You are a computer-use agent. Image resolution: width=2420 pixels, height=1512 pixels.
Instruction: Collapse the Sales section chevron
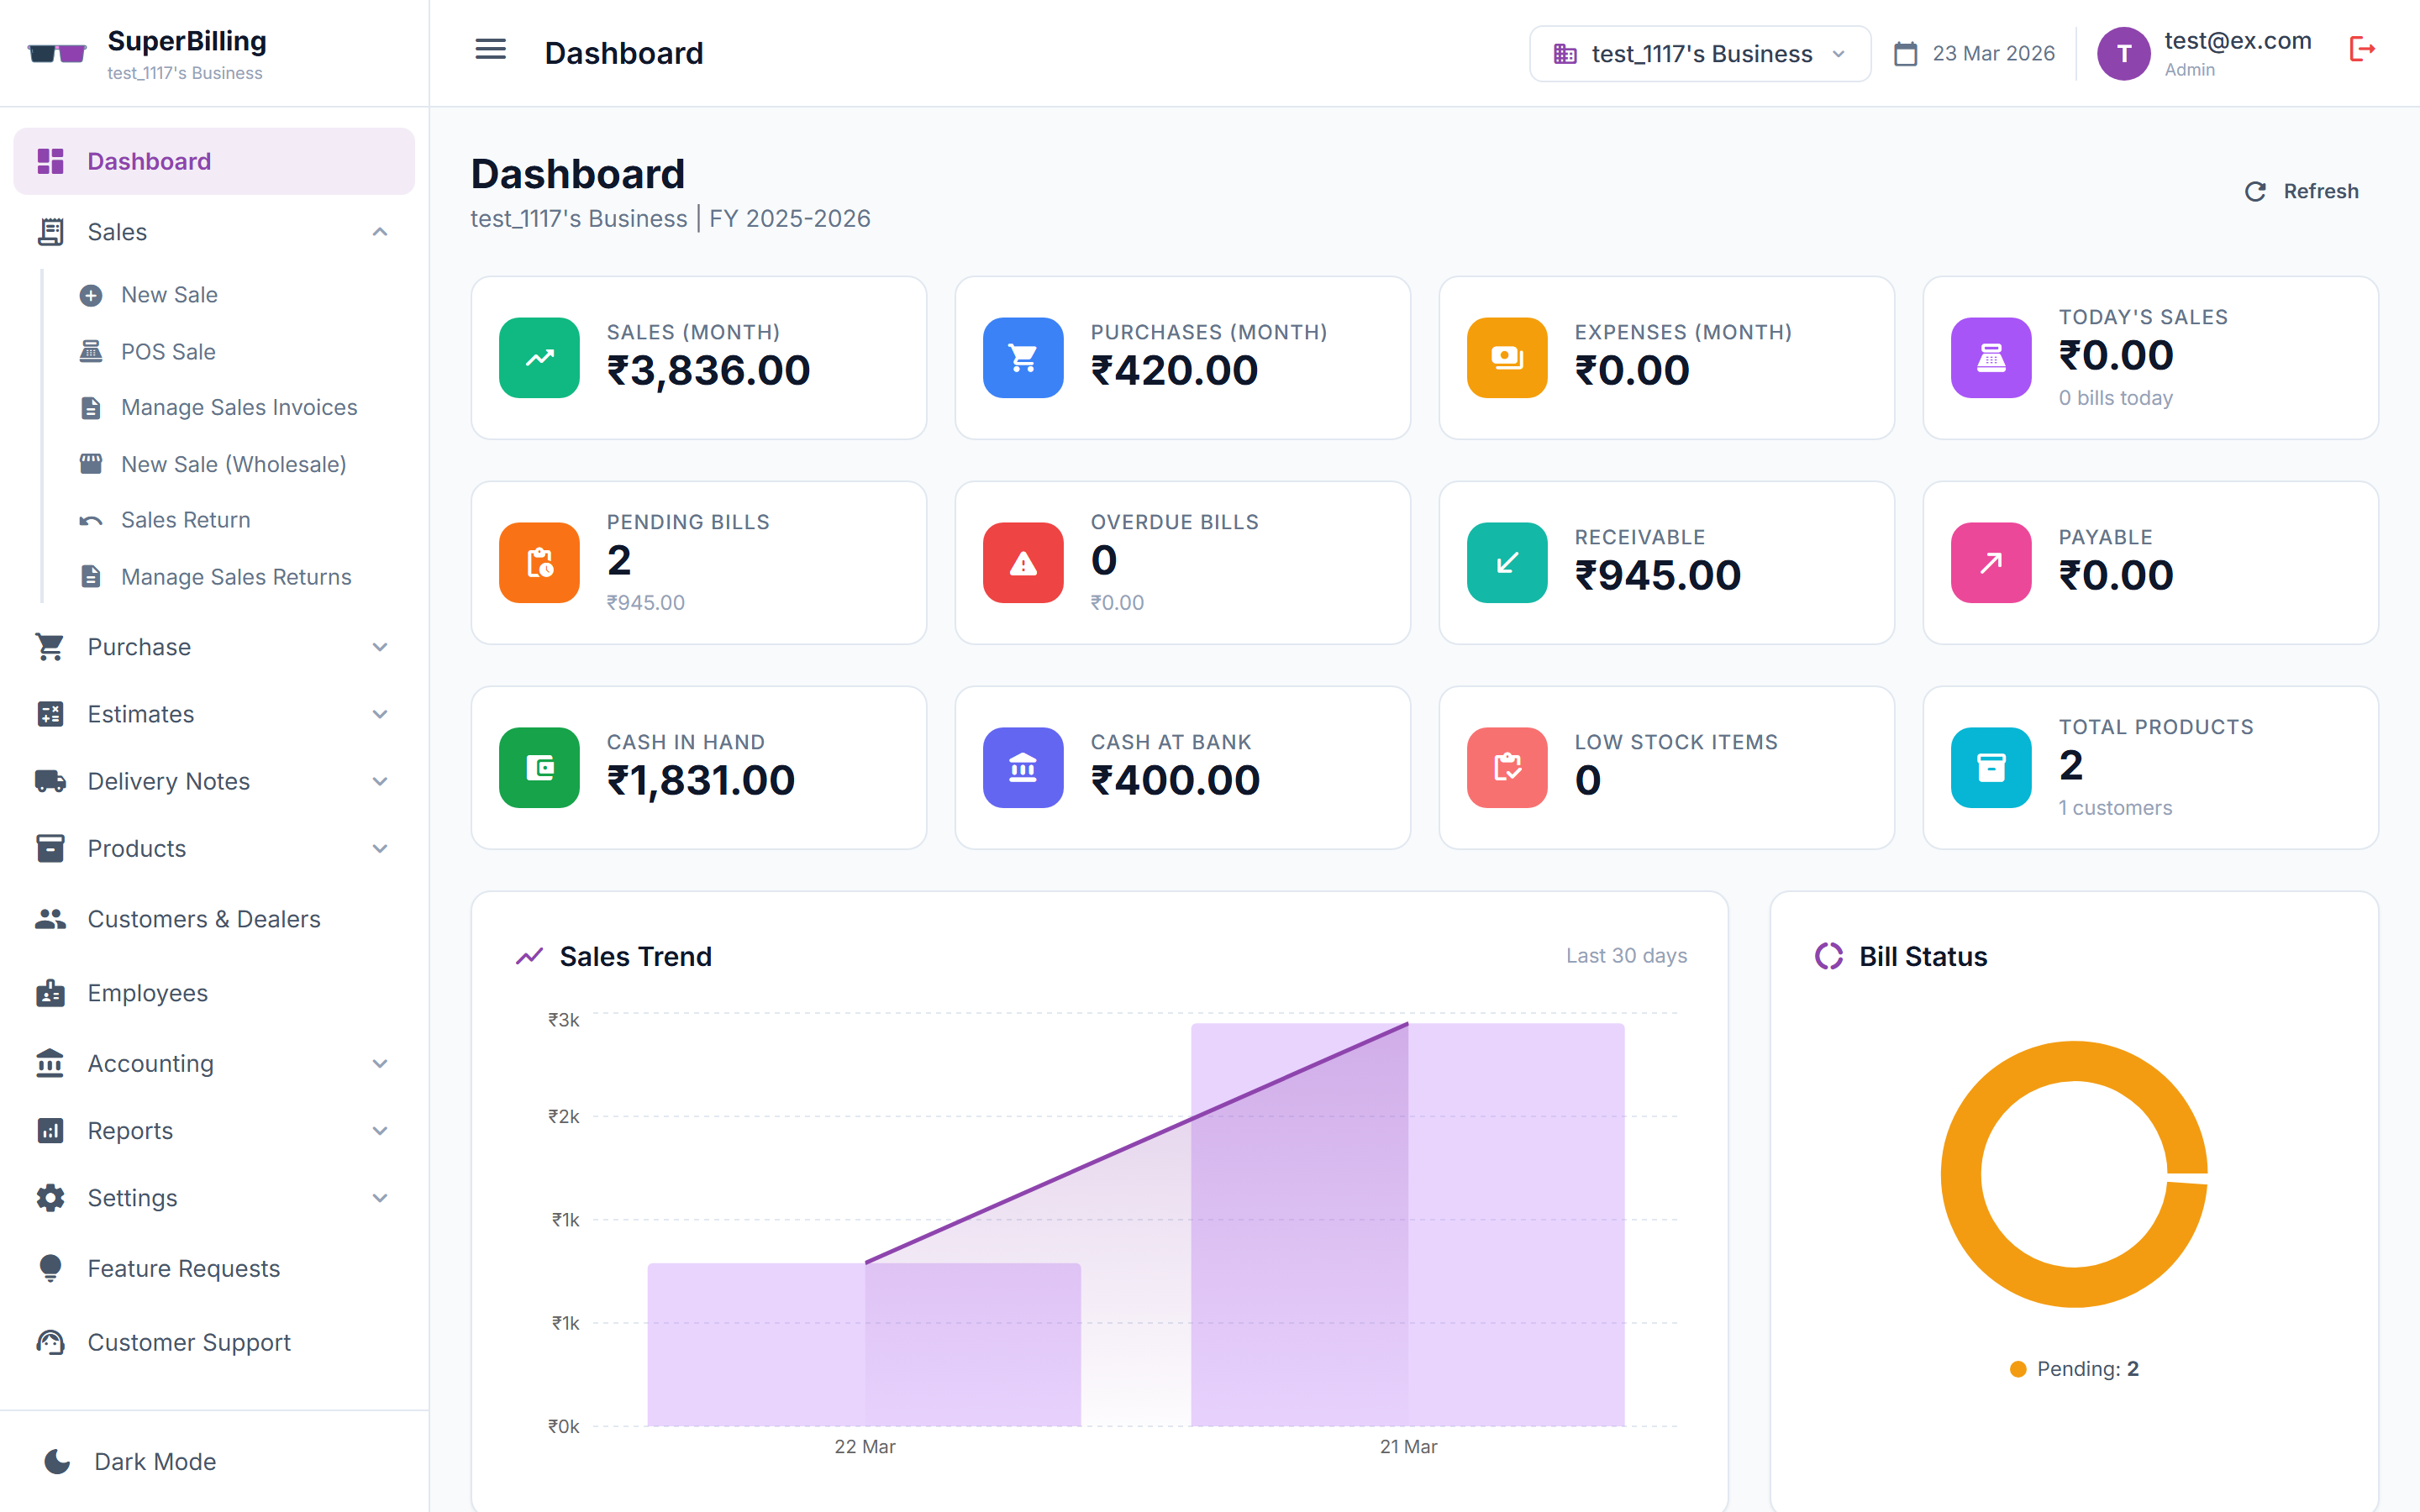point(380,231)
